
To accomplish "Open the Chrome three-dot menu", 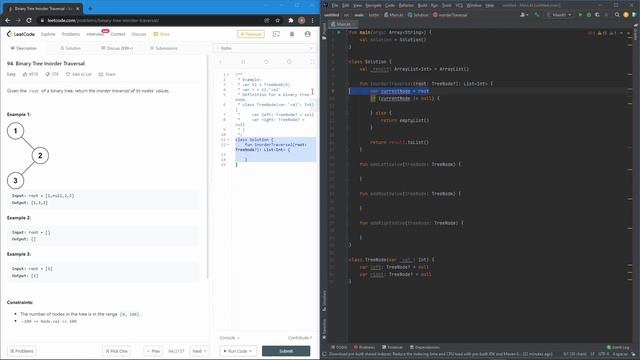I will [313, 20].
